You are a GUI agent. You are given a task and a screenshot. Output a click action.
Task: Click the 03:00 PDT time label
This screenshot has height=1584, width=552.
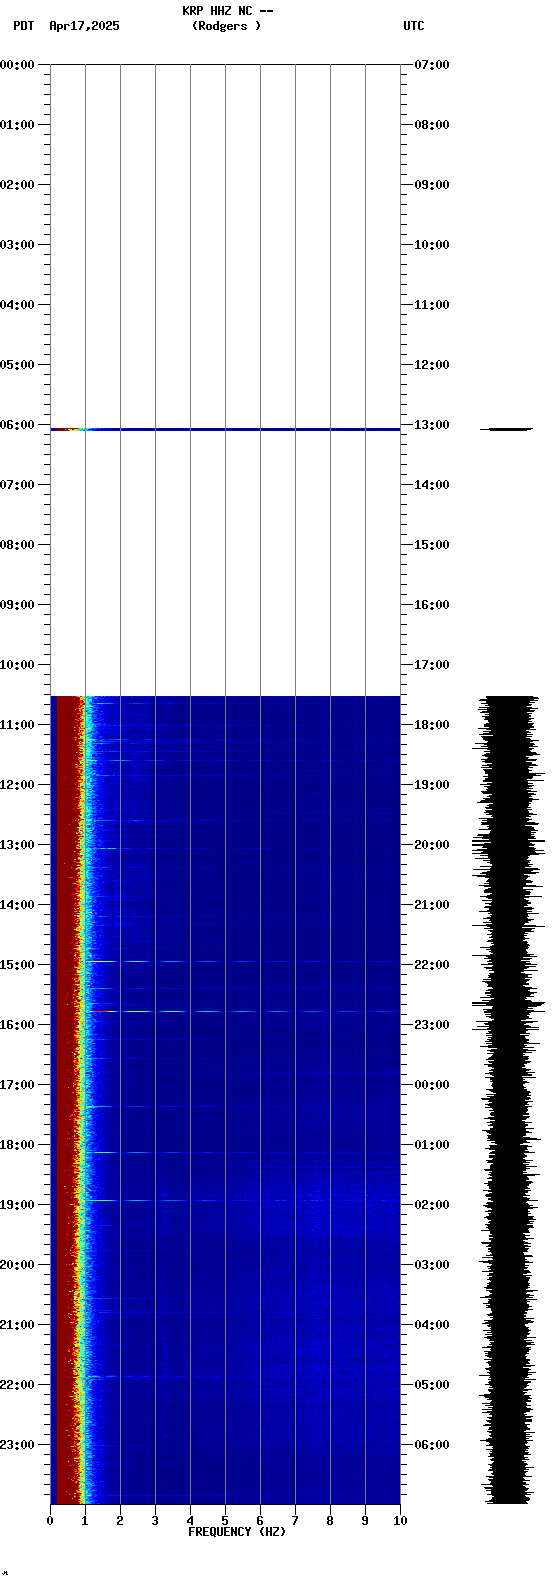coord(17,245)
